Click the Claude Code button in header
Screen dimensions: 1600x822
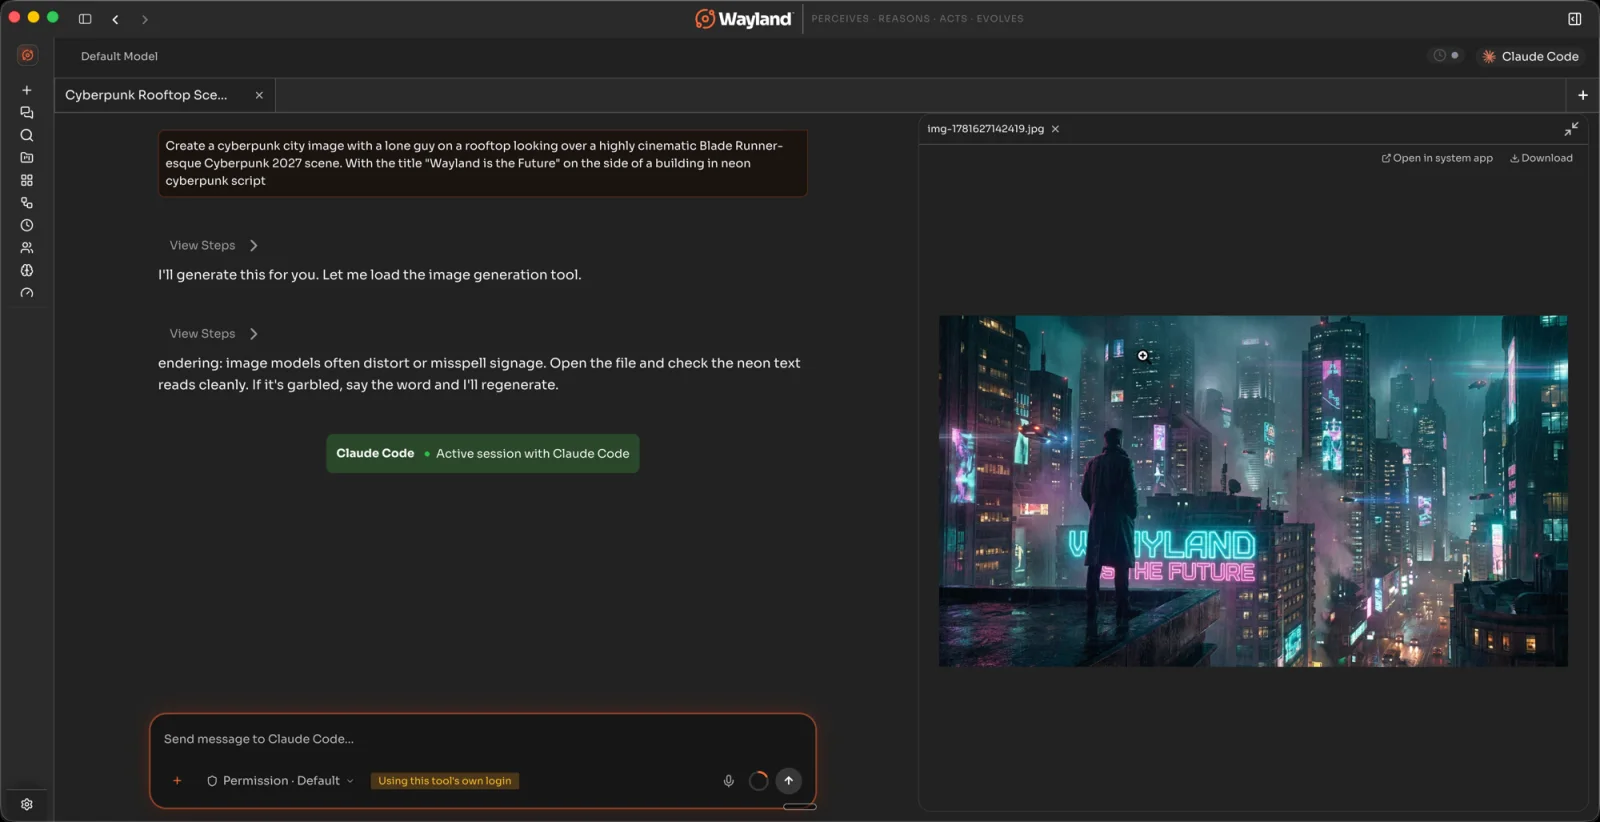1530,56
